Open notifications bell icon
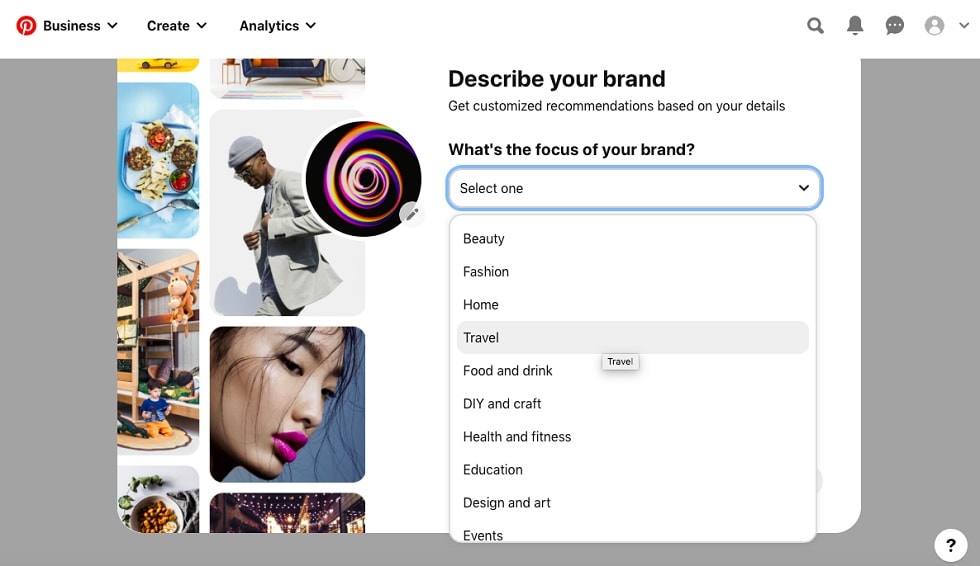The height and width of the screenshot is (566, 980). tap(855, 26)
